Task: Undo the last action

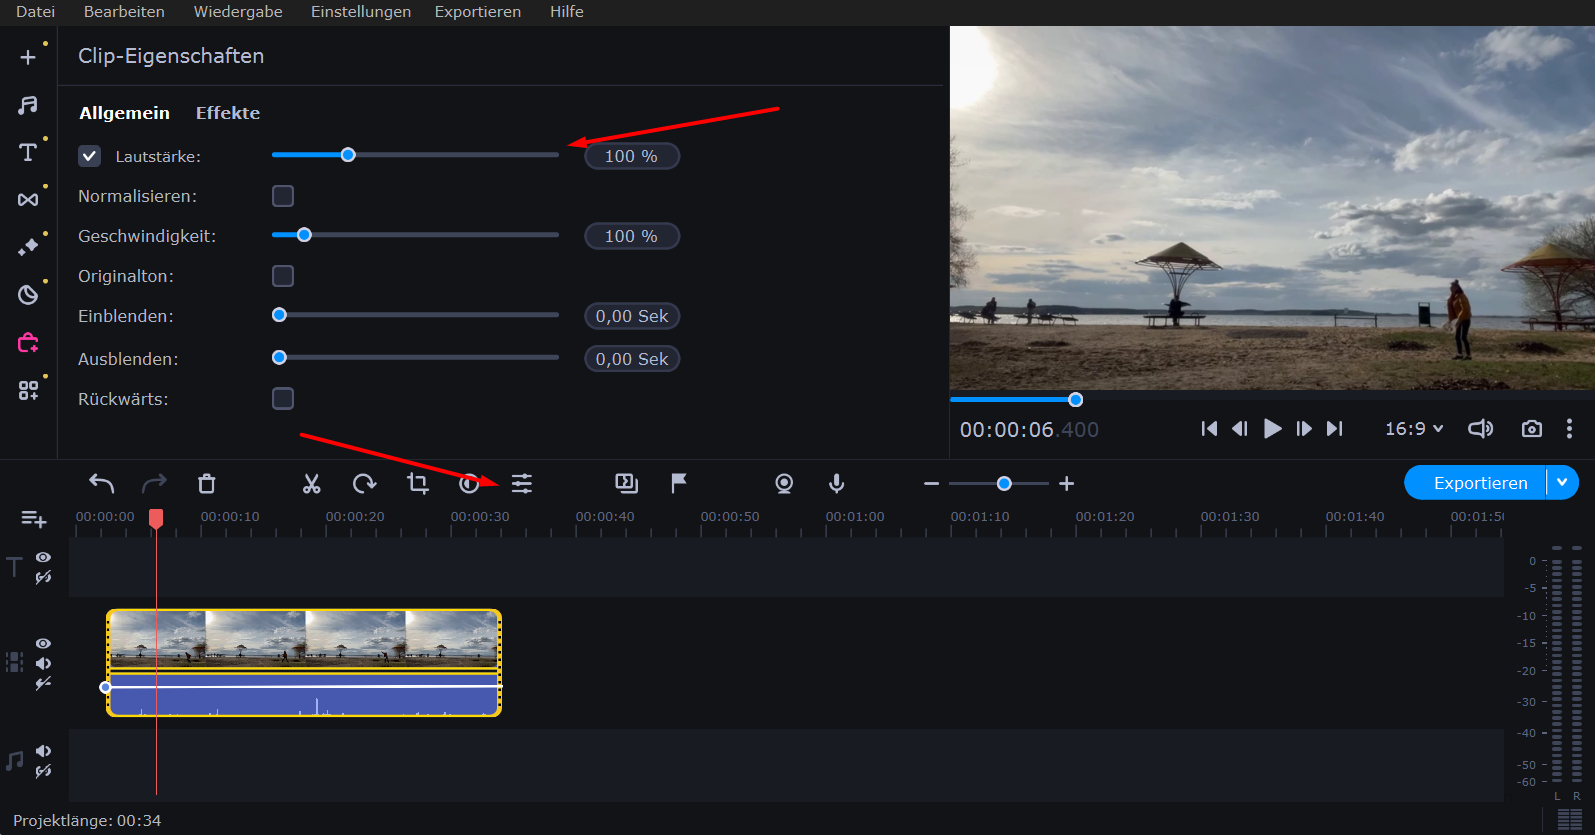Action: click(x=102, y=484)
